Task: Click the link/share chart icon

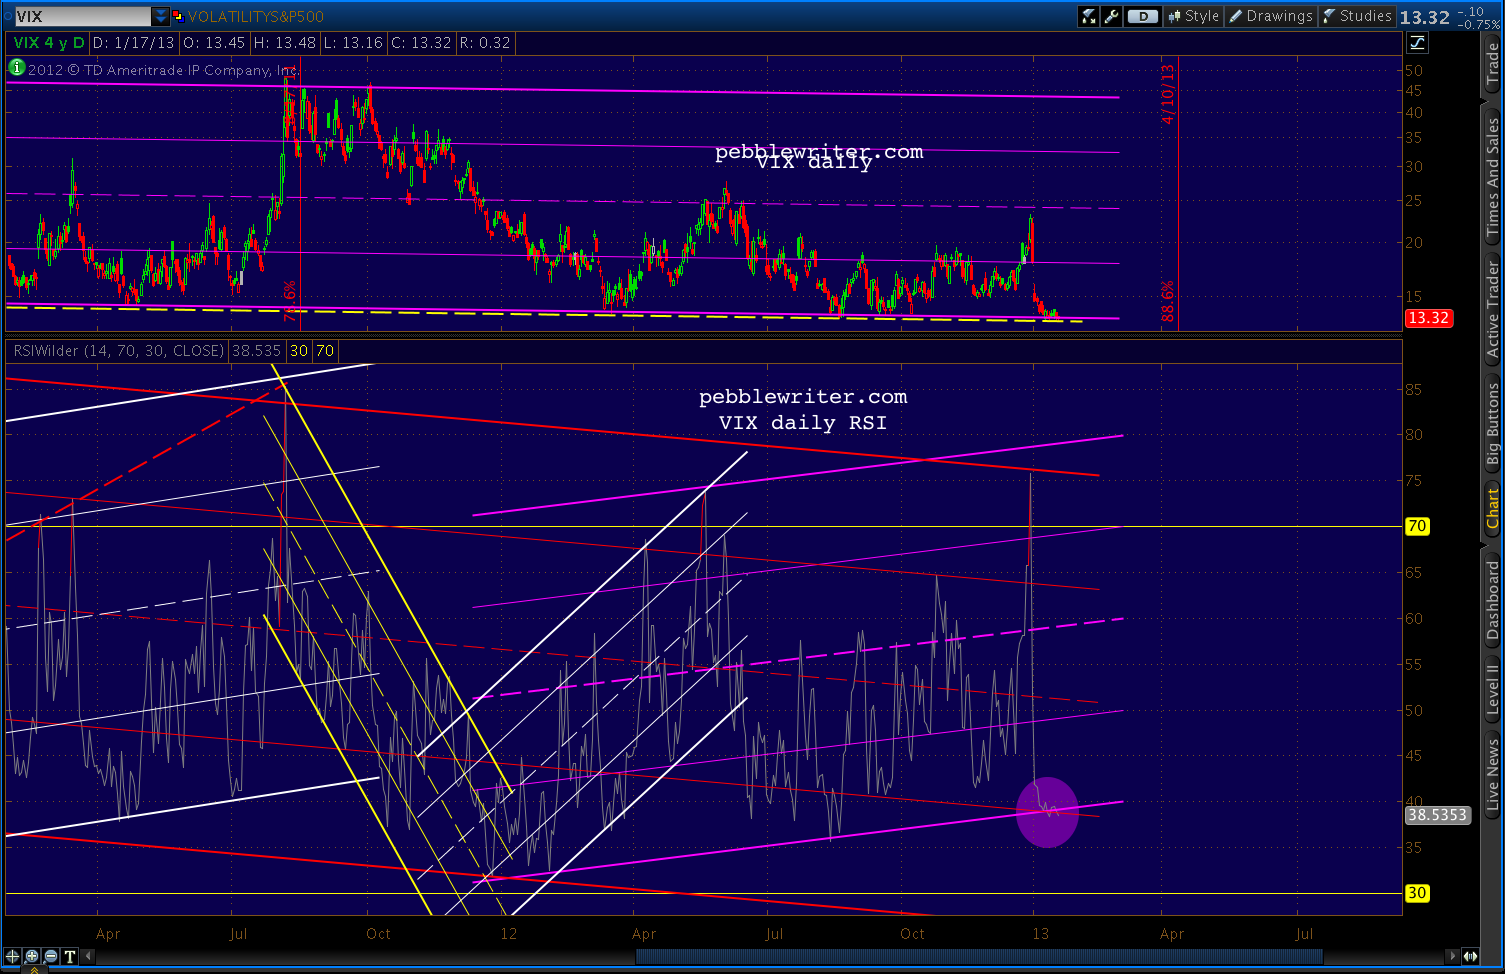Action: tap(1088, 16)
